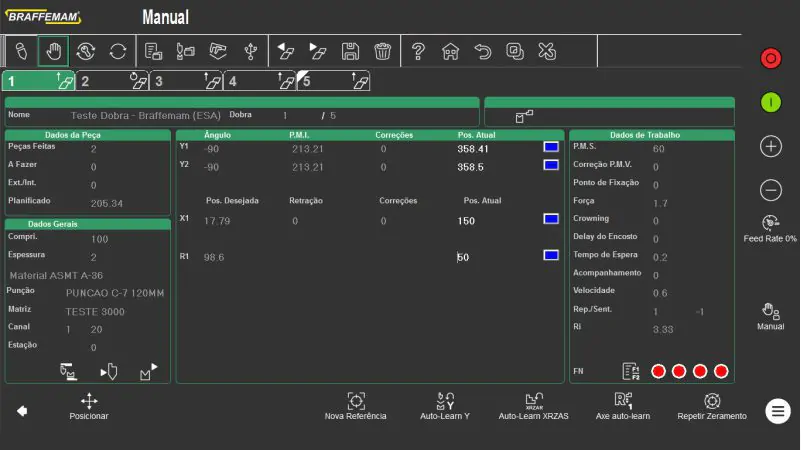The width and height of the screenshot is (801, 450).
Task: Select bend step tab 1
Action: tap(39, 81)
